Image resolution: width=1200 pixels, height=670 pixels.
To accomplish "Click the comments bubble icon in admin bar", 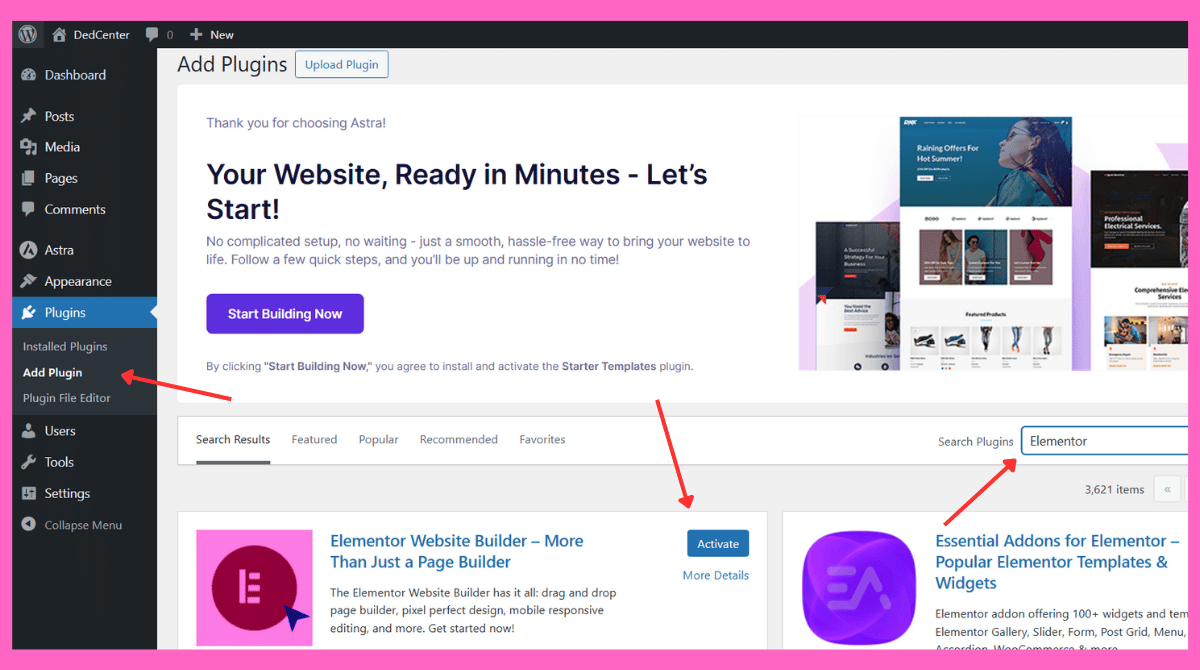I will click(x=152, y=34).
